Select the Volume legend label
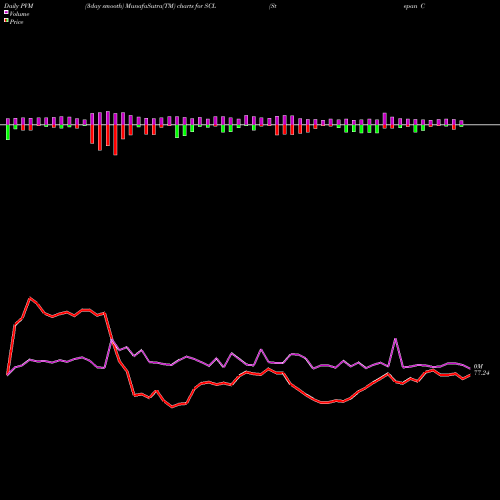 point(19,14)
